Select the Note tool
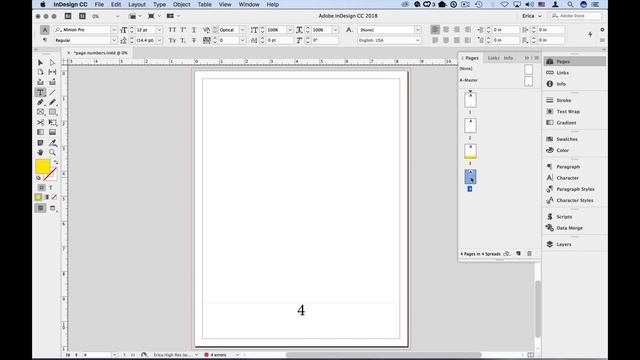640x360 pixels. coord(40,142)
